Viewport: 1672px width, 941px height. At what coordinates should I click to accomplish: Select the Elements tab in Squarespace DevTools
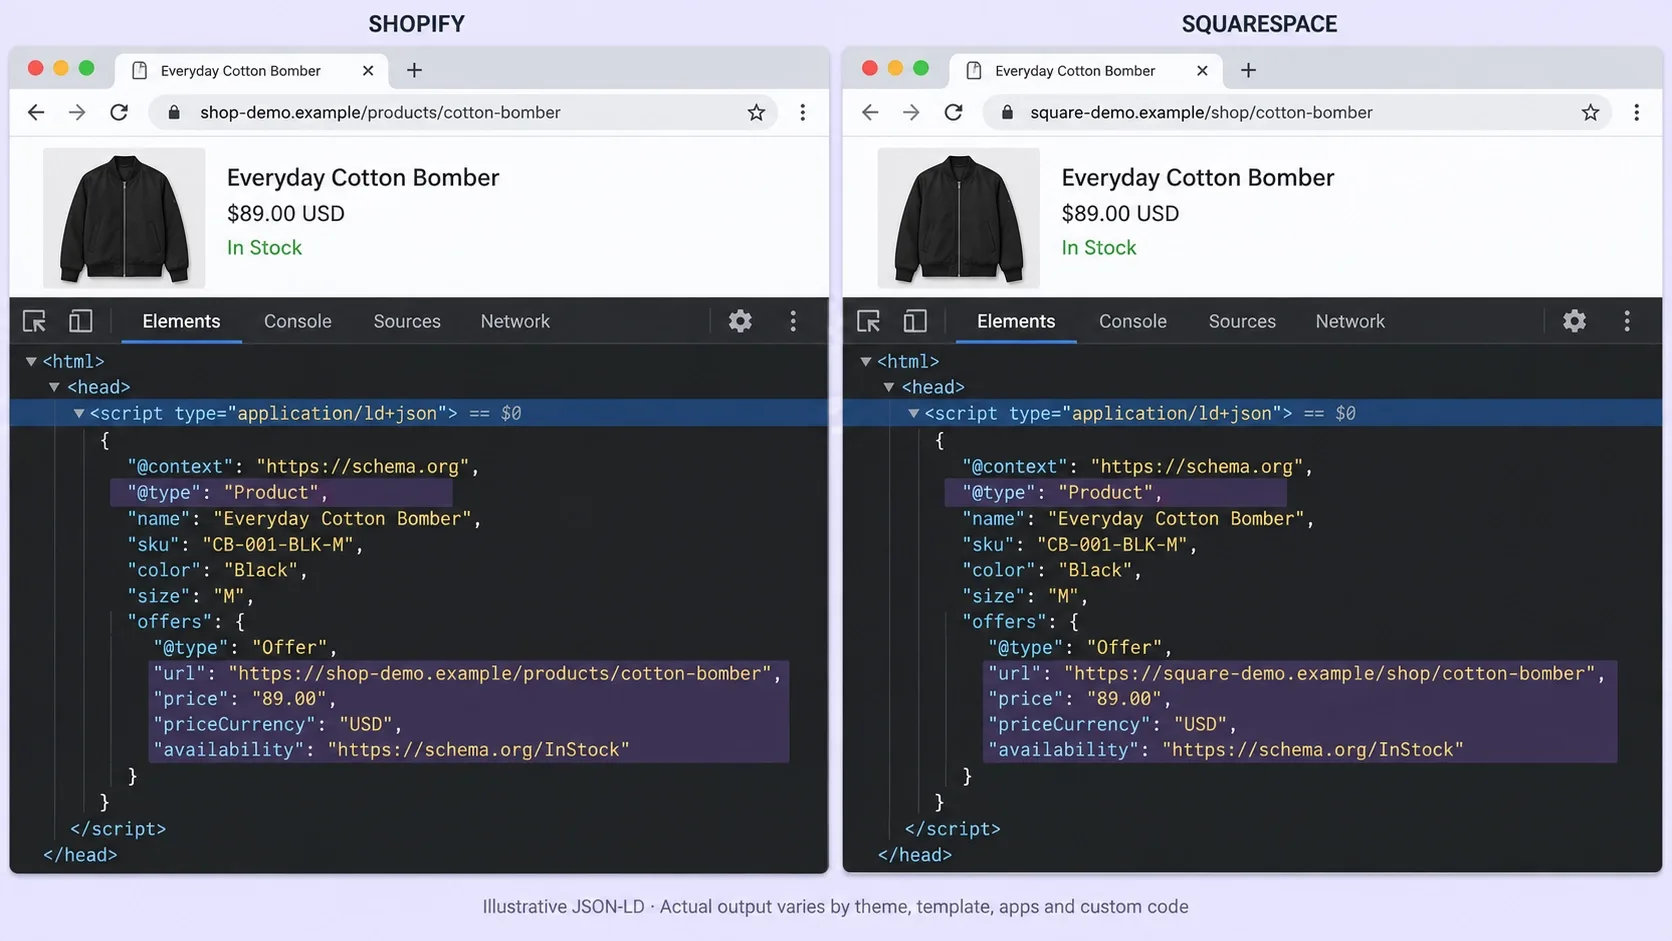click(x=1016, y=321)
